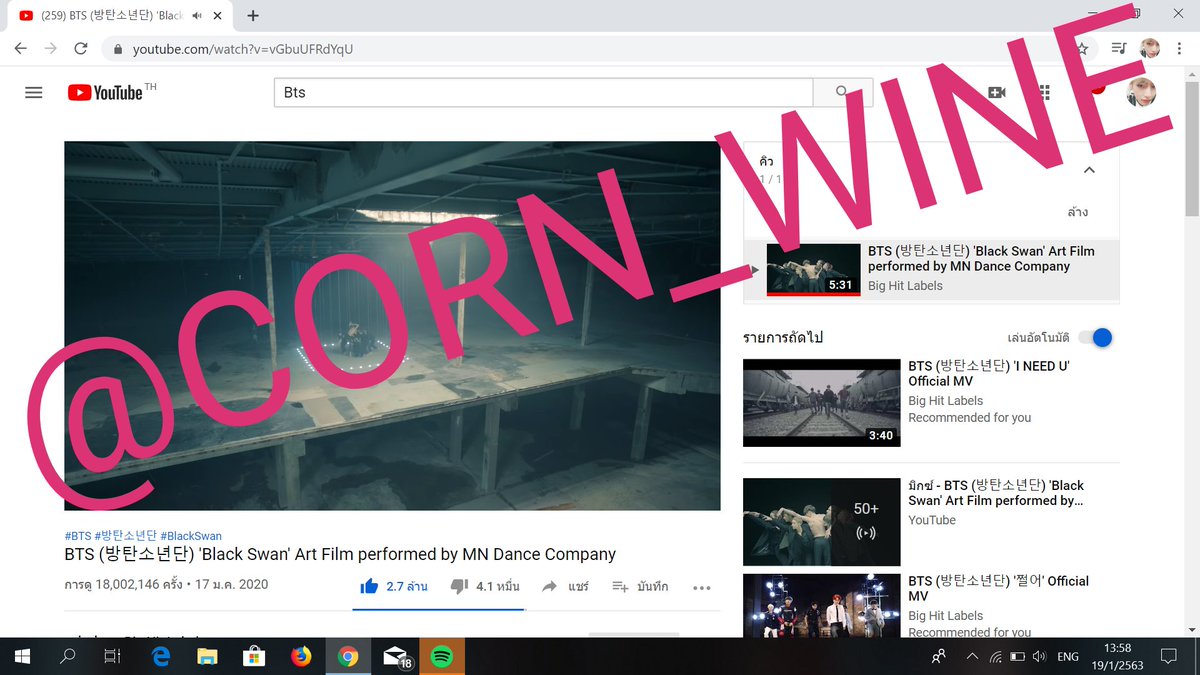
Task: Open Microsoft Store from taskbar
Action: [x=254, y=656]
